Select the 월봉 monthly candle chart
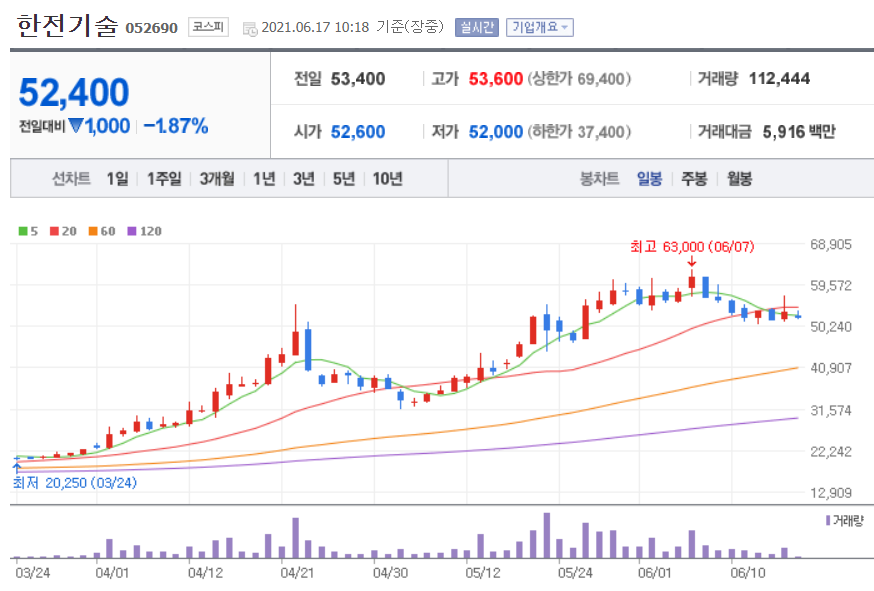Viewport: 874px width, 591px height. coord(739,178)
